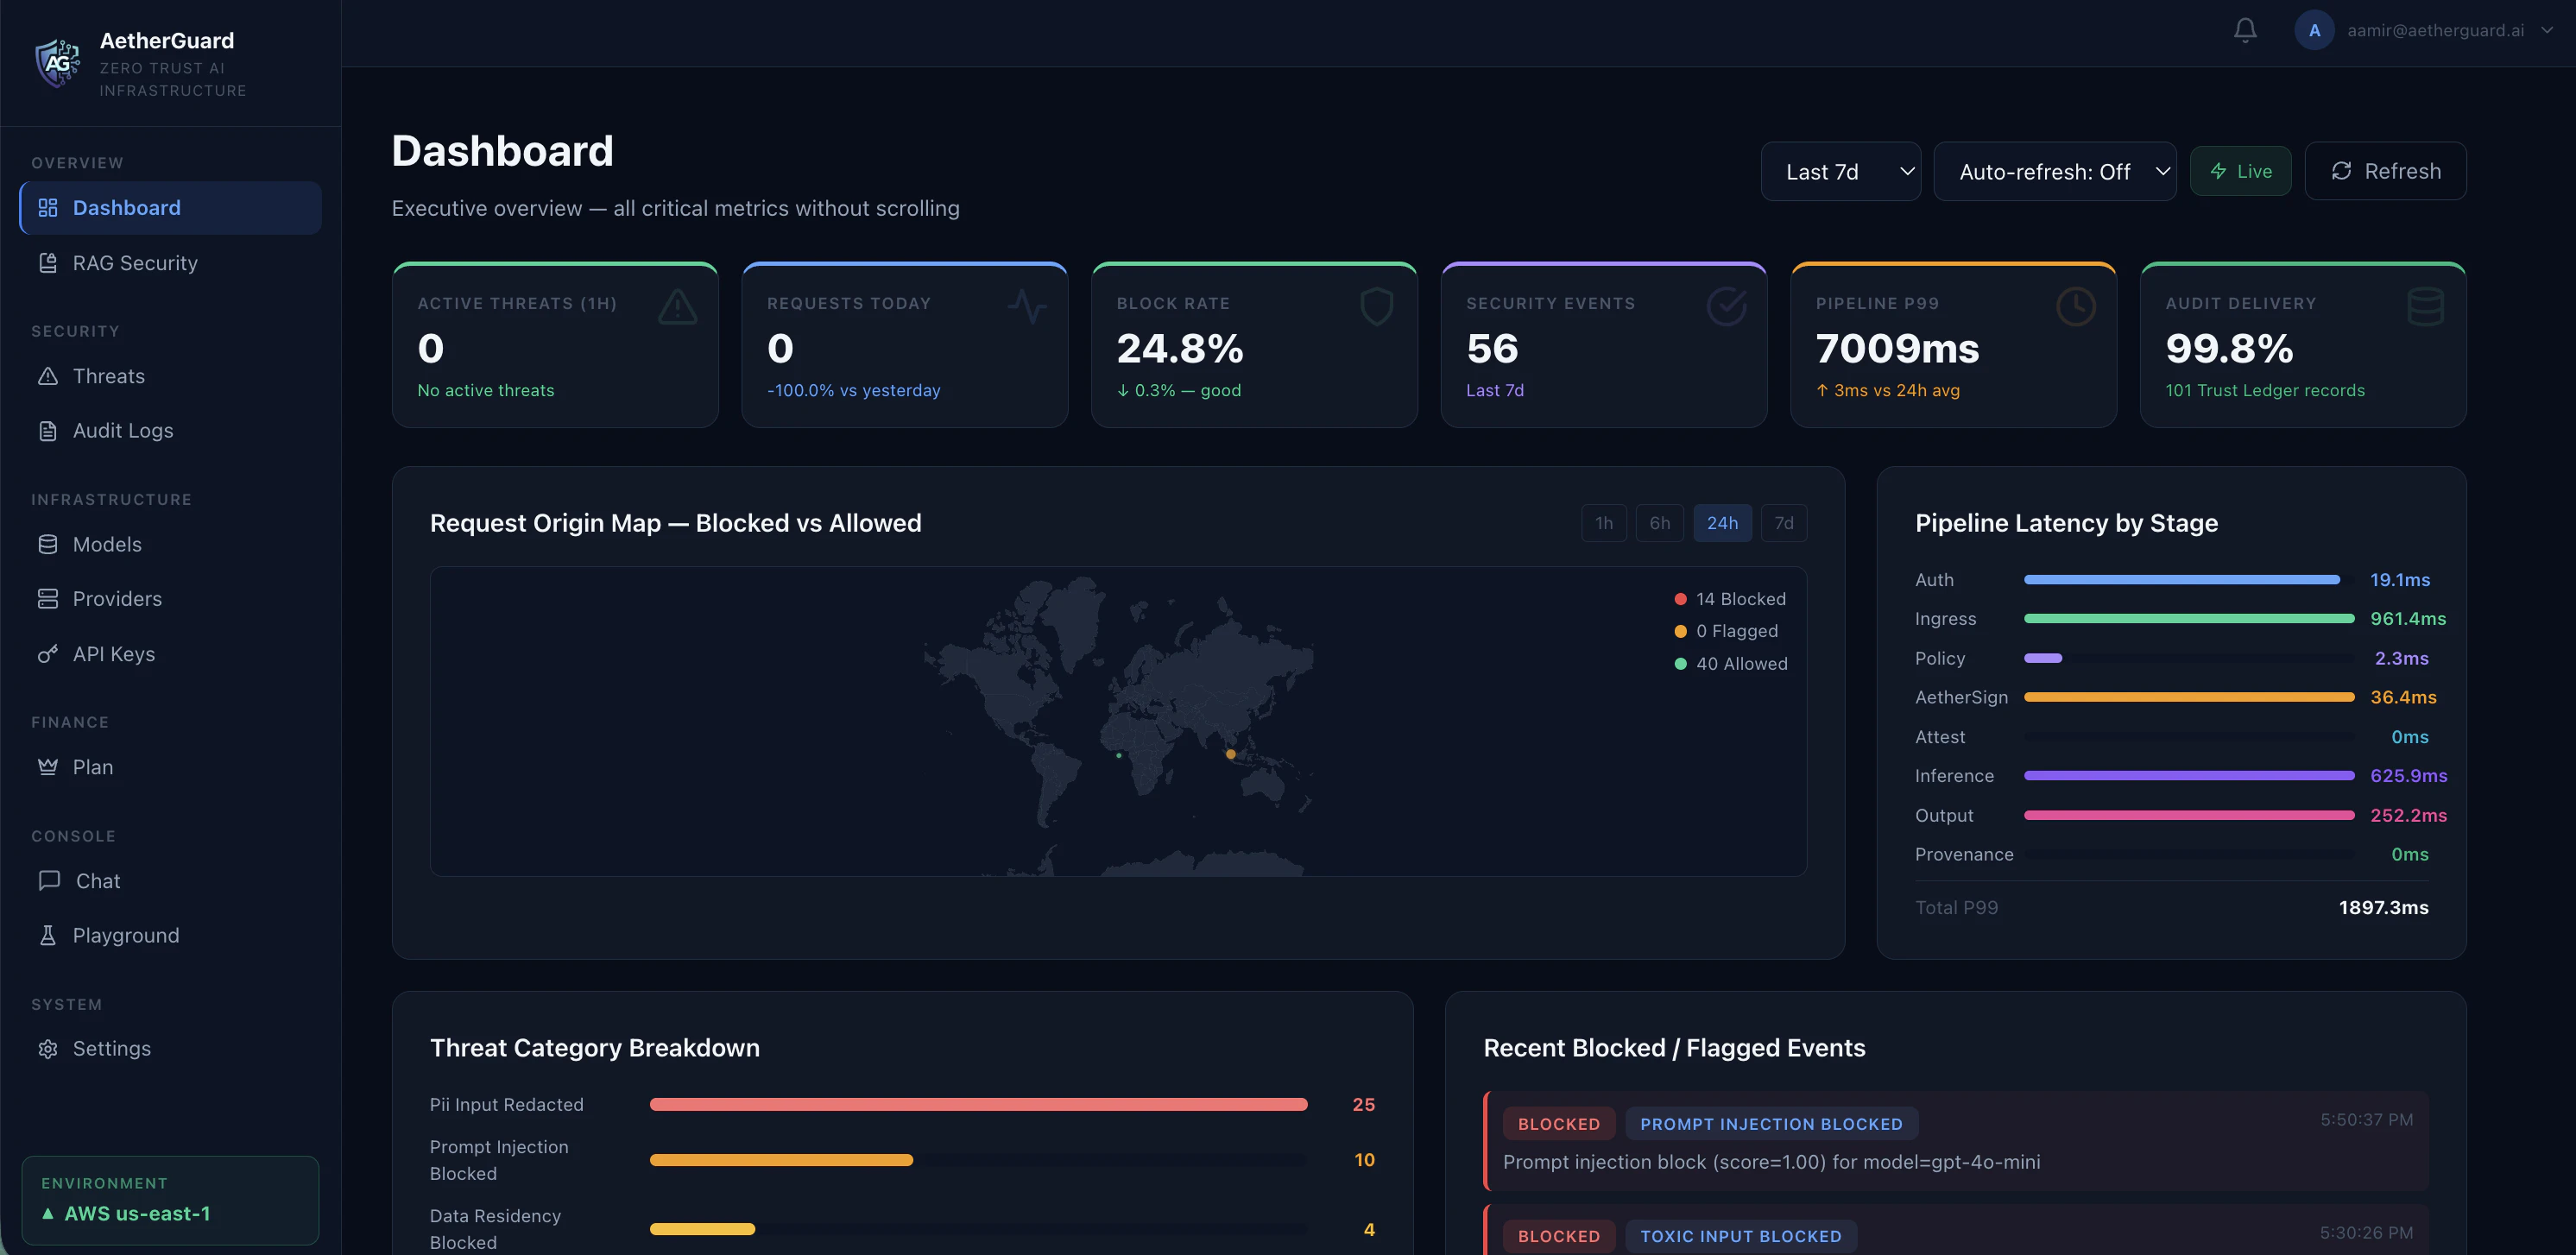This screenshot has width=2576, height=1255.
Task: Select the 1h map time range
Action: pyautogui.click(x=1603, y=523)
